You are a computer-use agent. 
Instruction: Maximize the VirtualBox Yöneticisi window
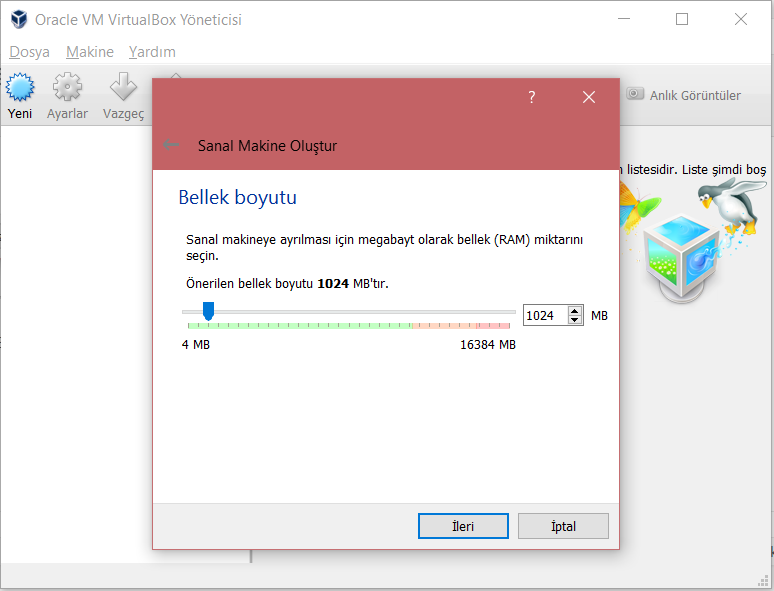click(x=682, y=19)
